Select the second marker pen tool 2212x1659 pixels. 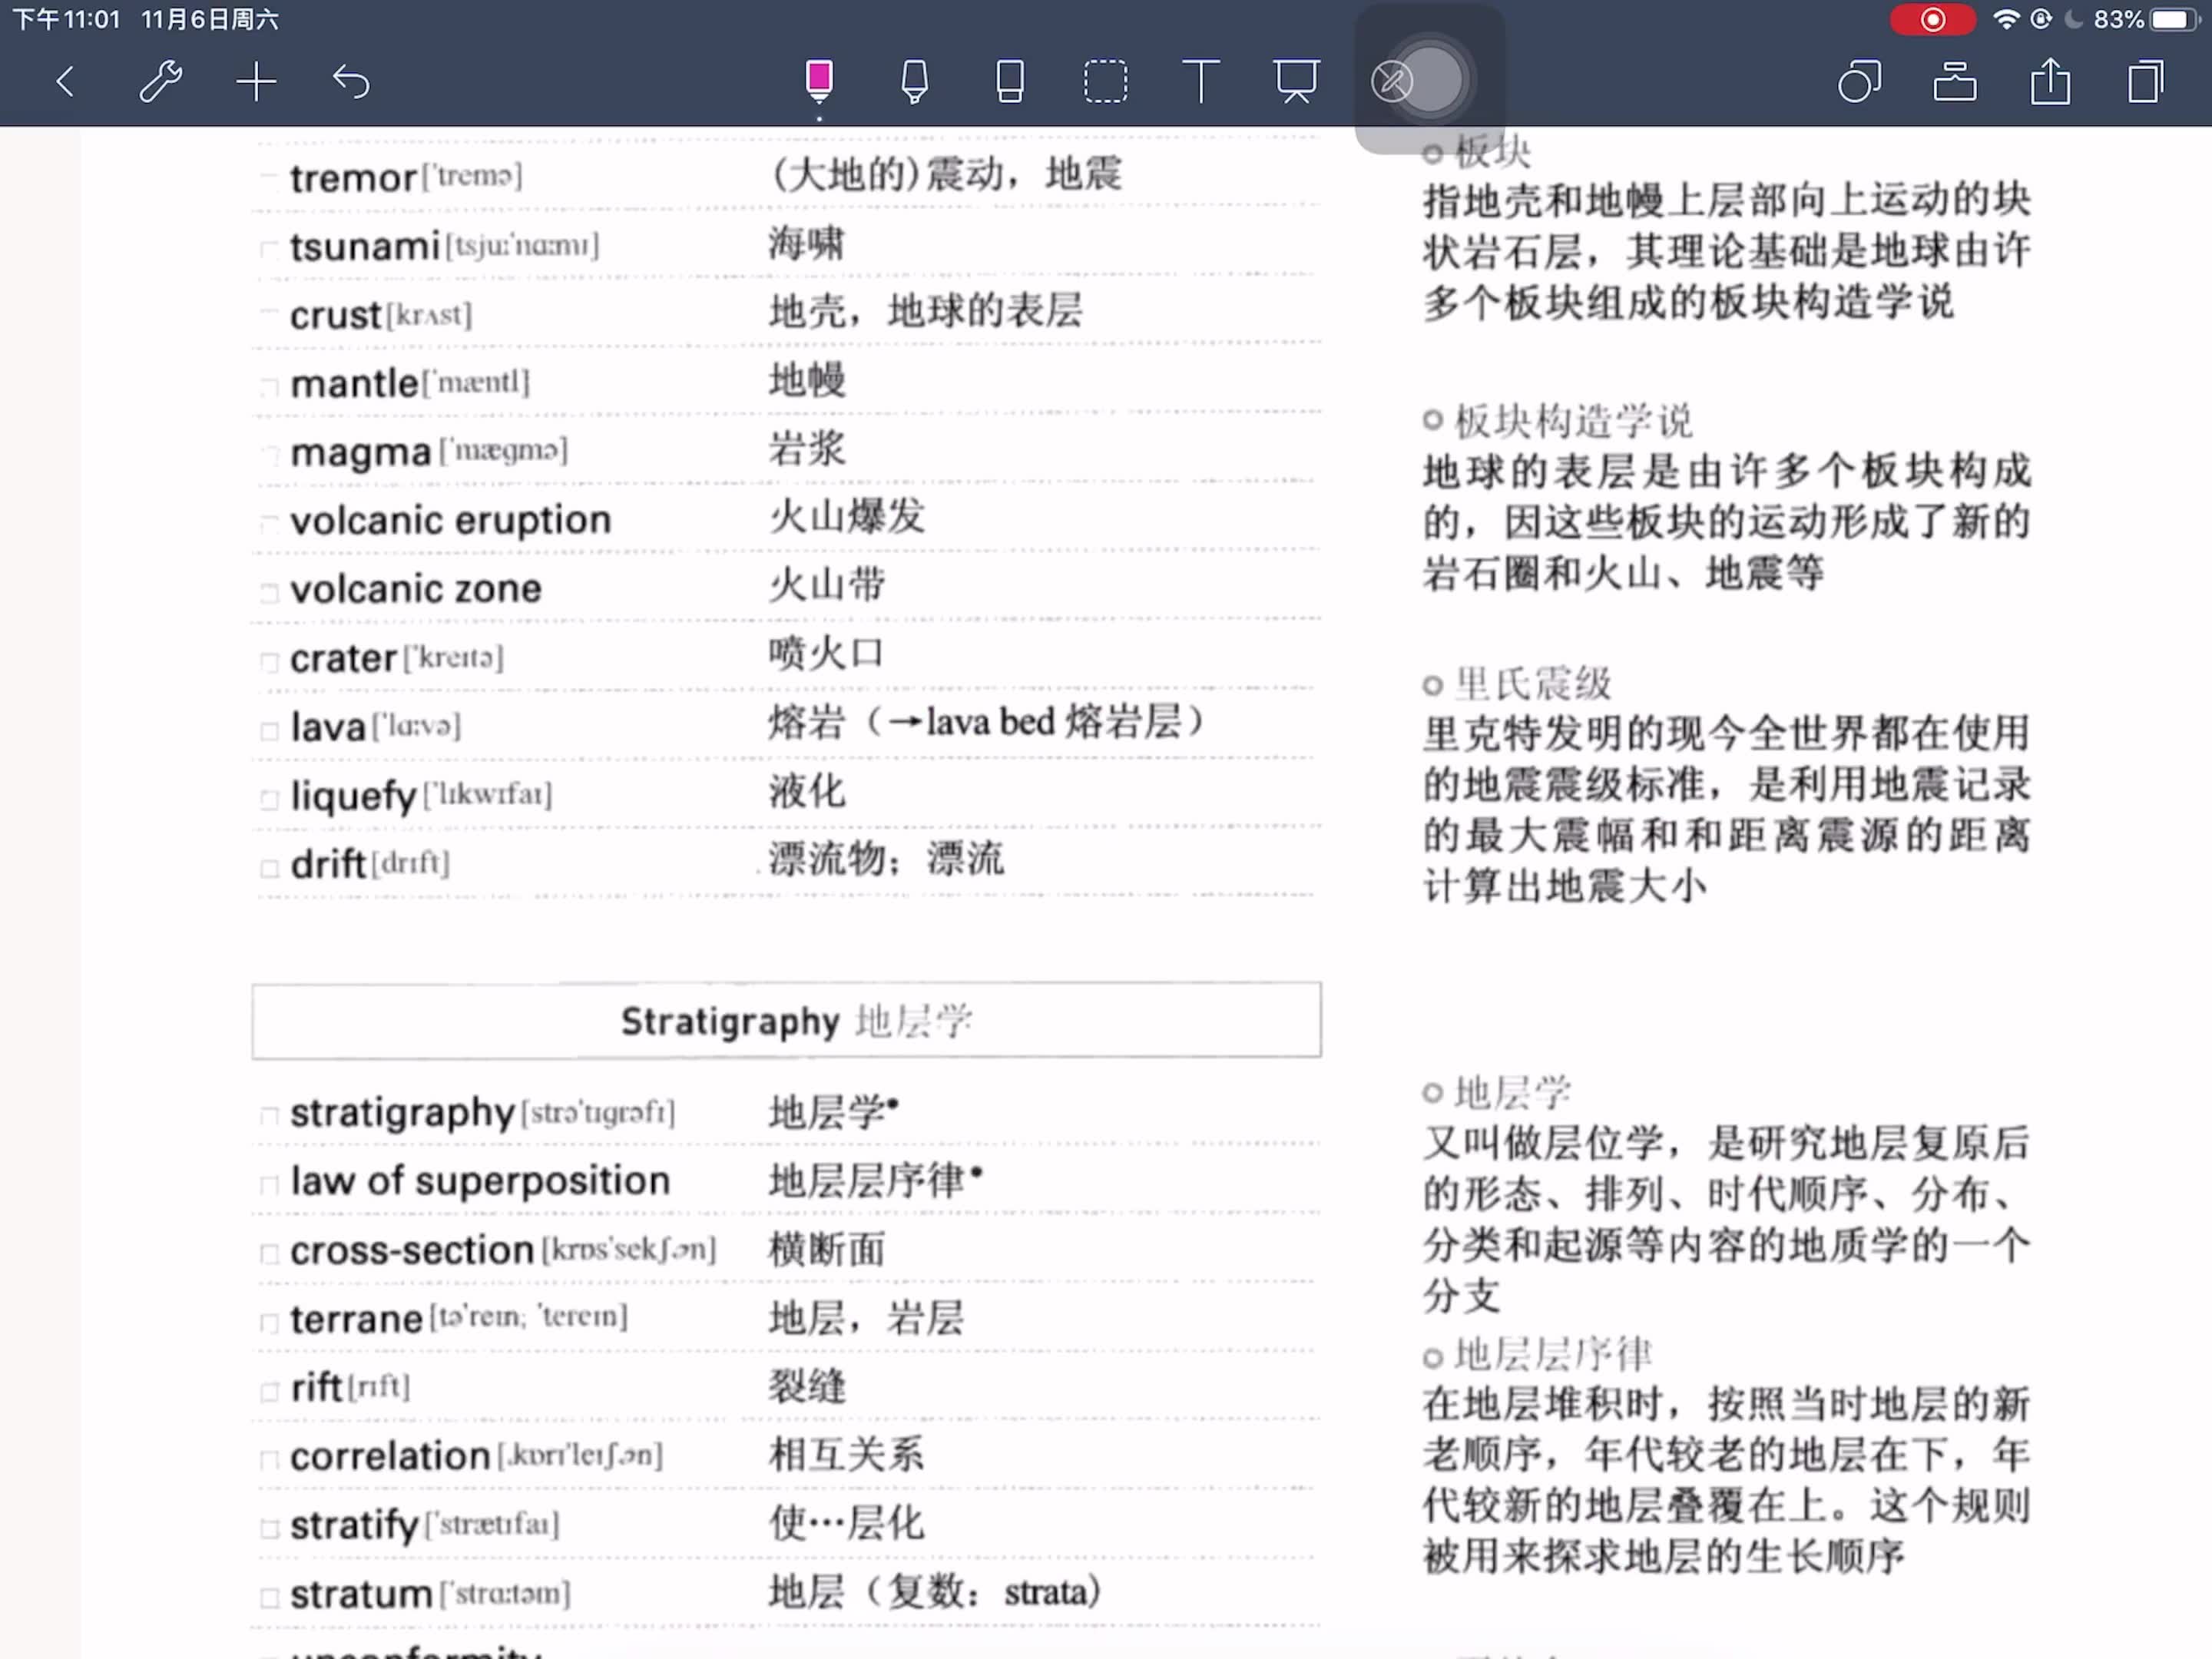pyautogui.click(x=914, y=81)
